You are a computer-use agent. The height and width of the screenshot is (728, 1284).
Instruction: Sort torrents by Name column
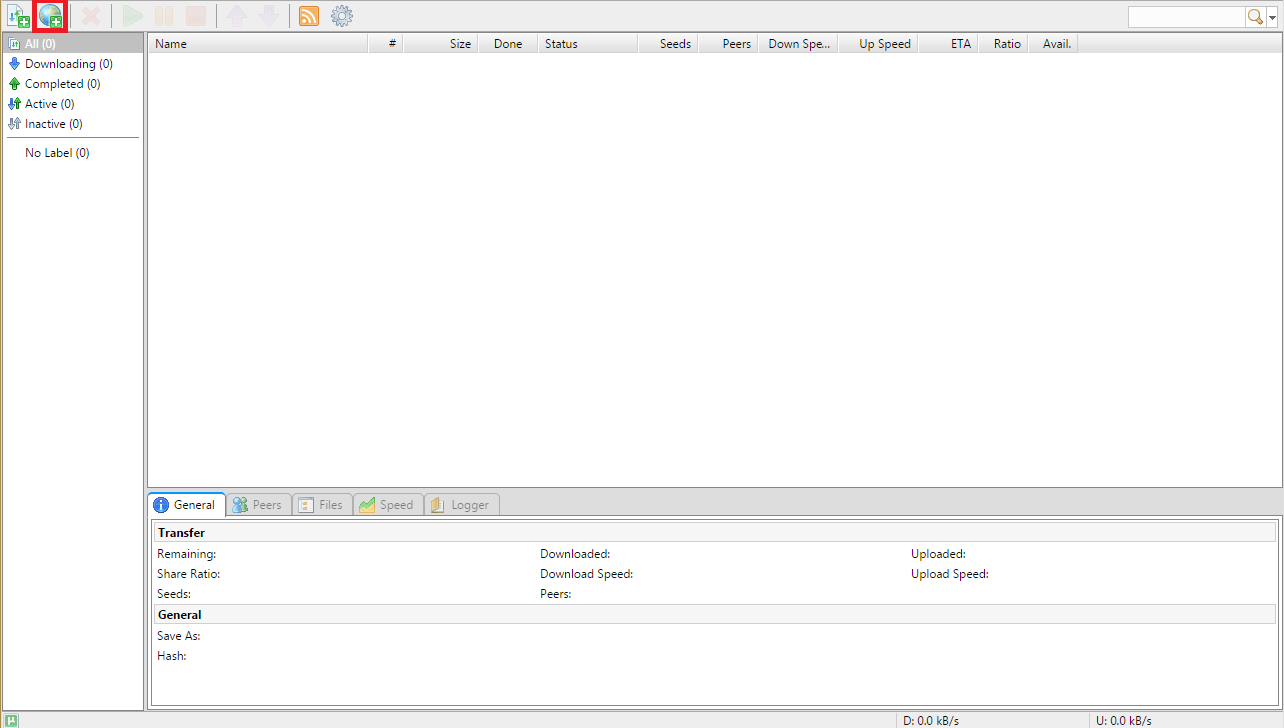tap(257, 44)
